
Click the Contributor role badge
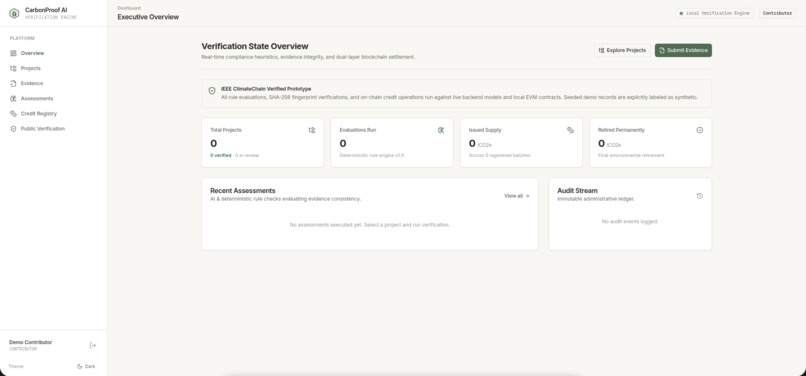point(777,13)
